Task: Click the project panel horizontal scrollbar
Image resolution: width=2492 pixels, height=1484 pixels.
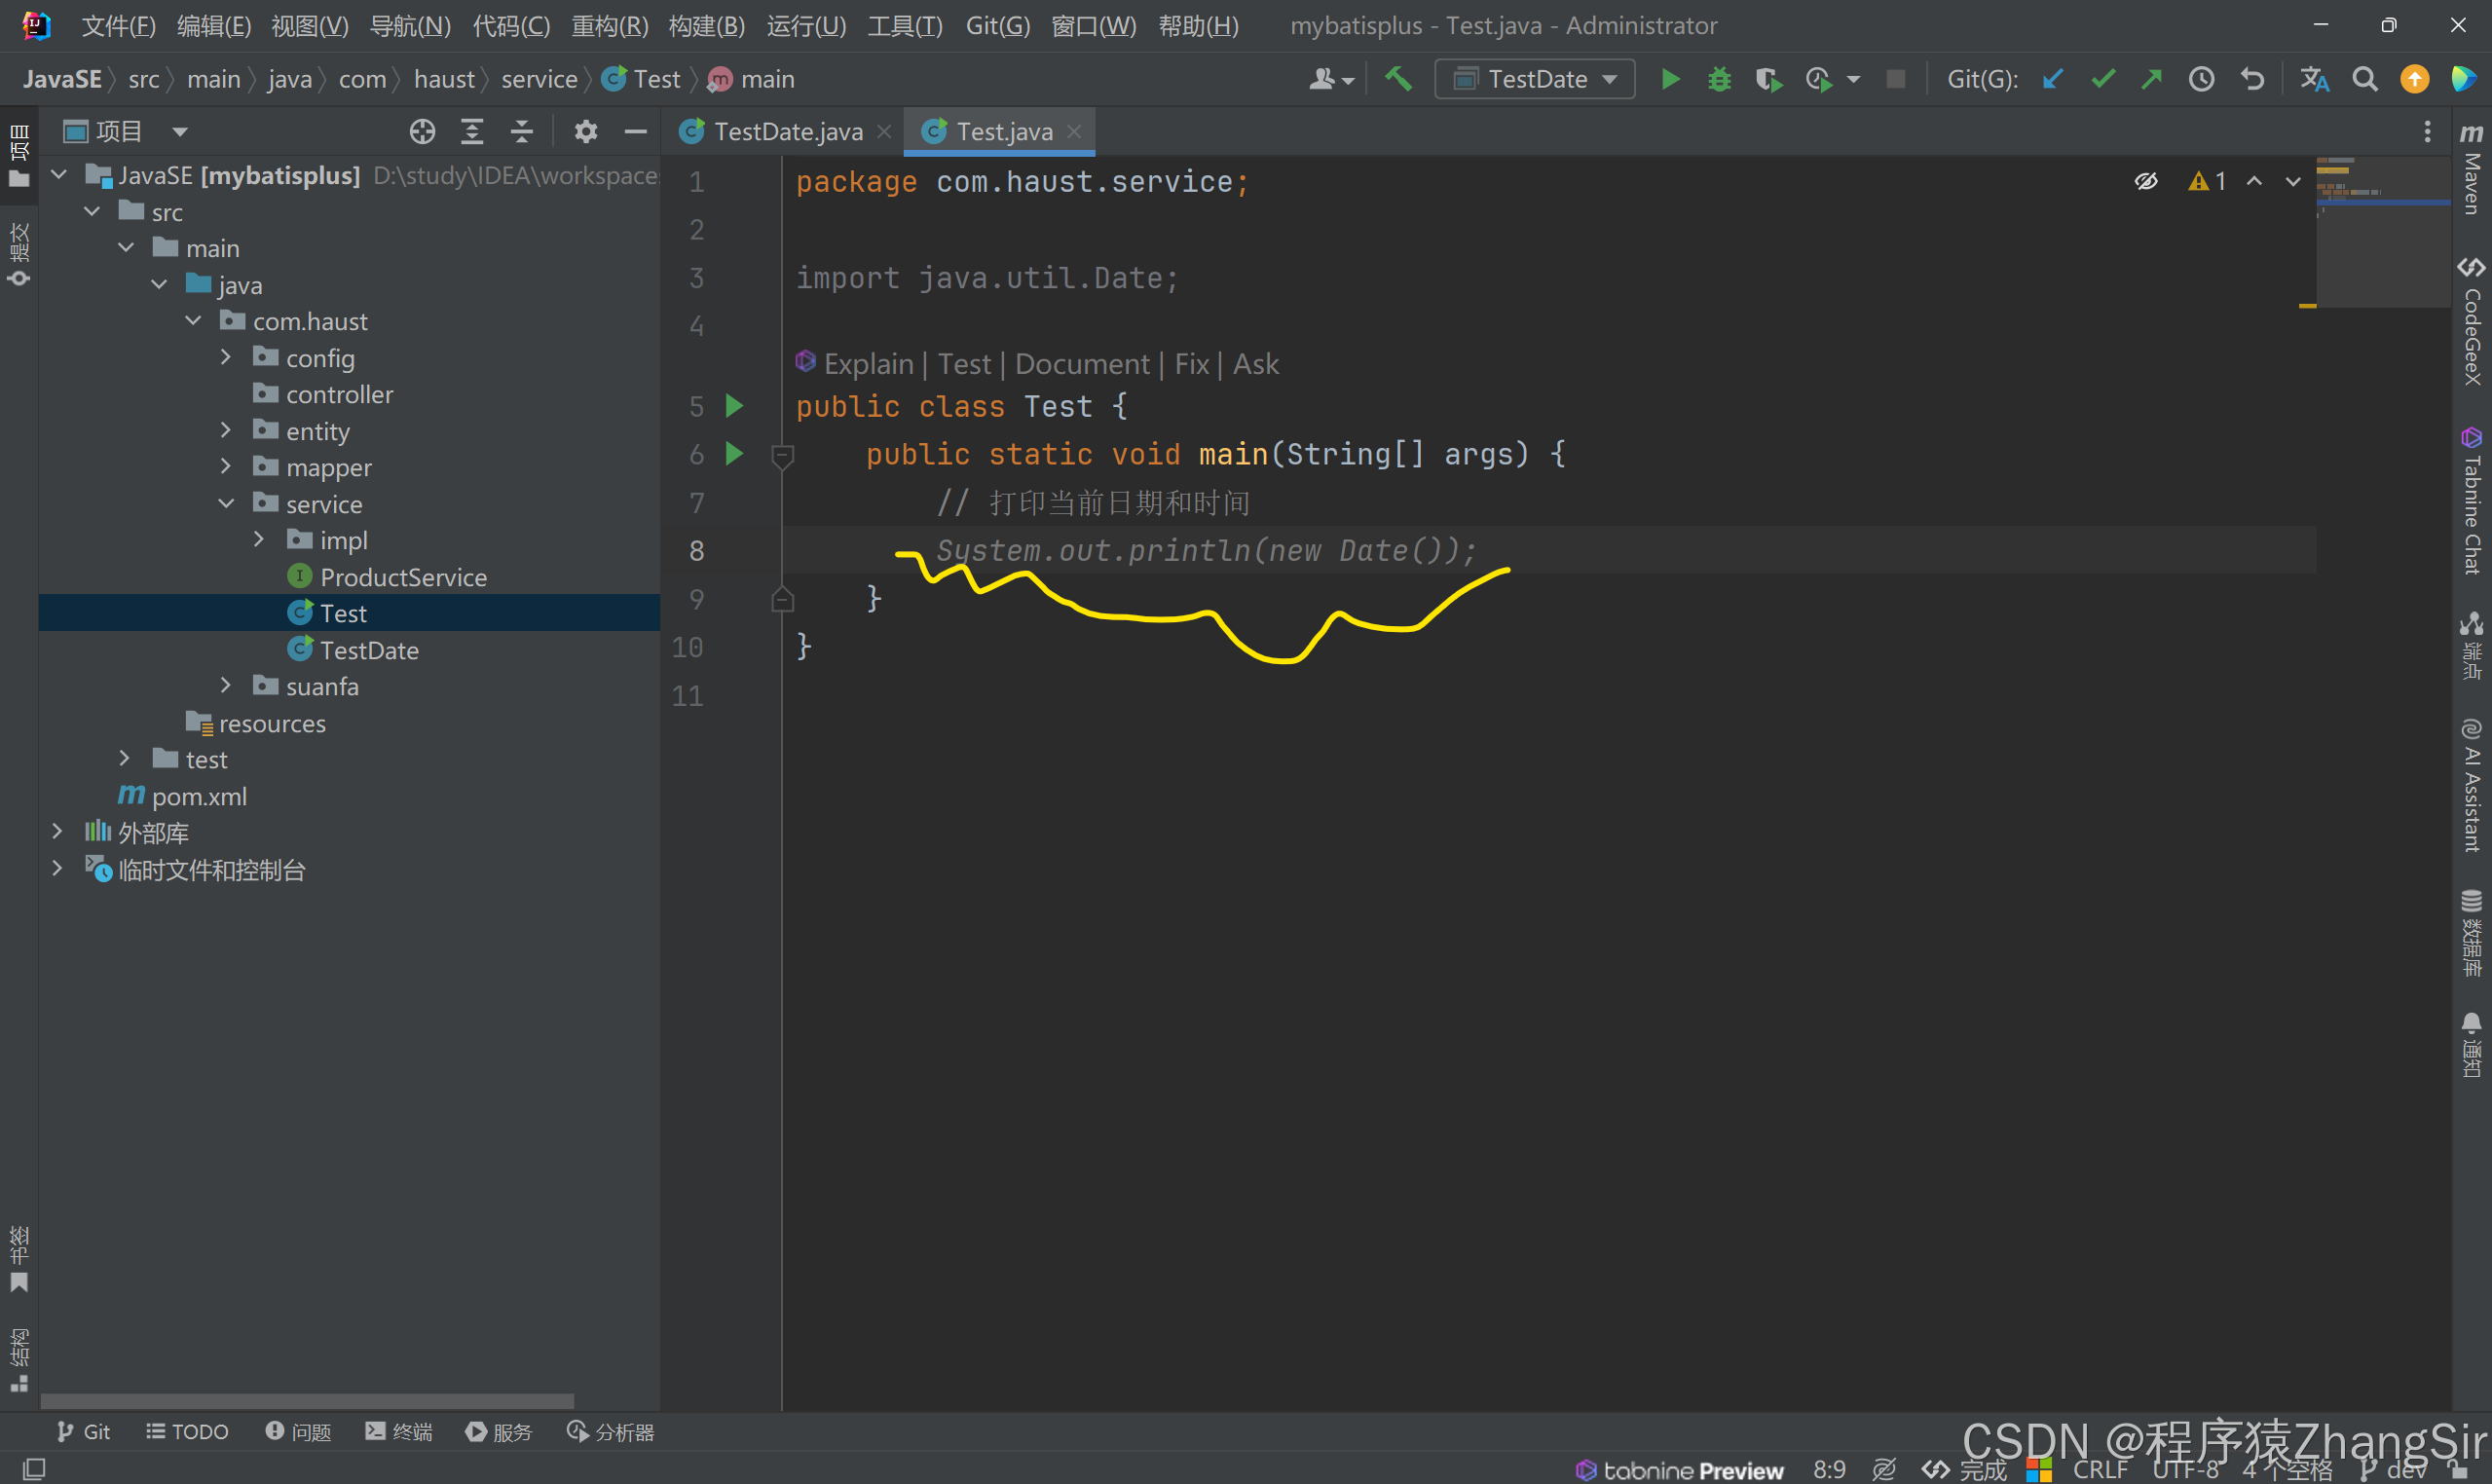Action: (306, 1400)
